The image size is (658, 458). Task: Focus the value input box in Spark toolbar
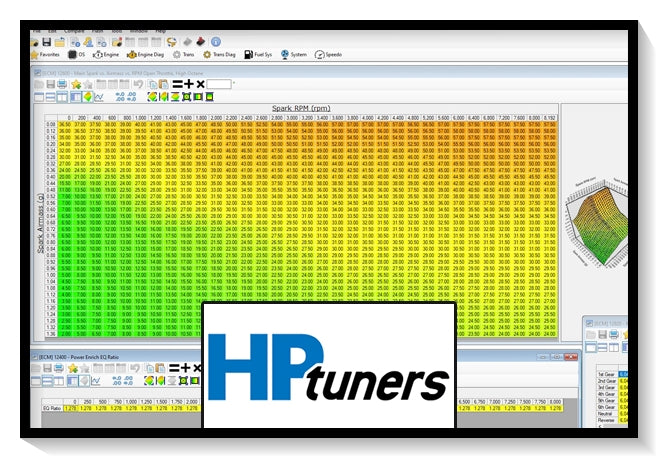(219, 84)
